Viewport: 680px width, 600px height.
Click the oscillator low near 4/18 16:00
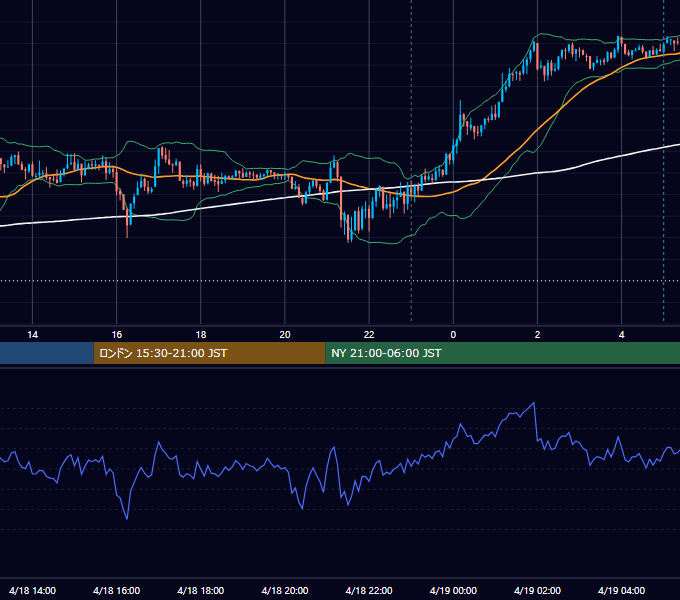point(127,518)
